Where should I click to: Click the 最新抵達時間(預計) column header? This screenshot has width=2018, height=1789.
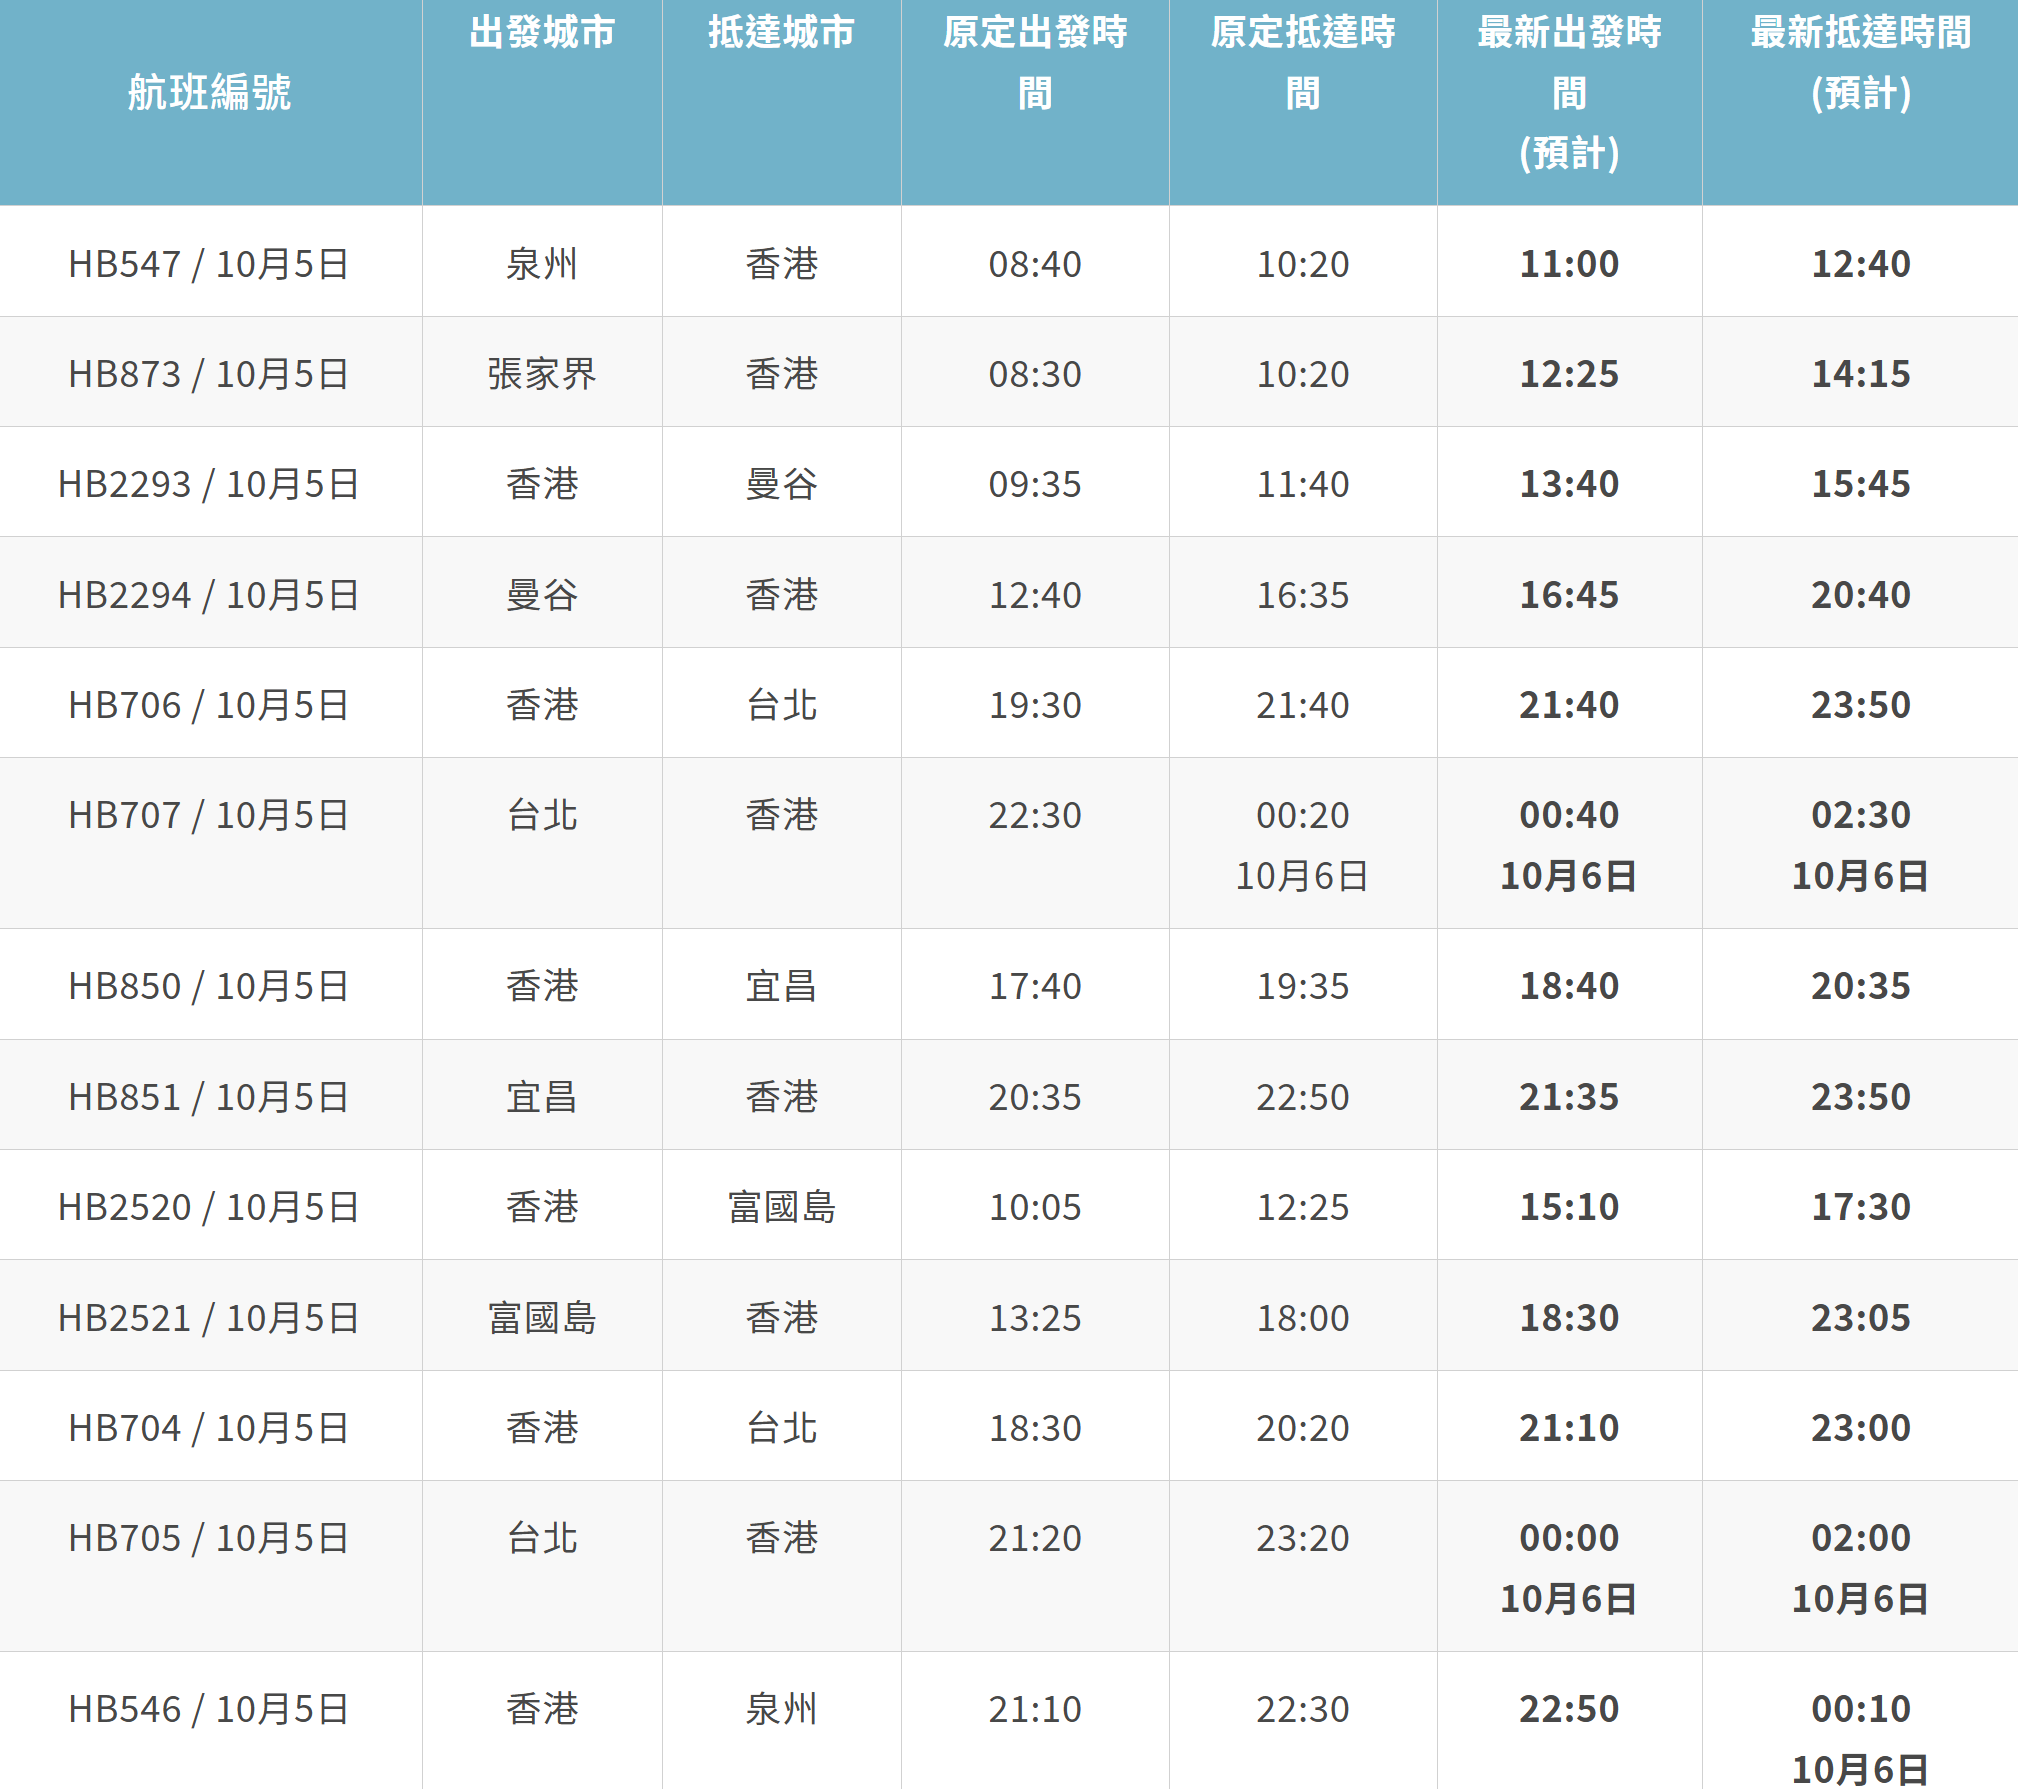(x=1860, y=62)
